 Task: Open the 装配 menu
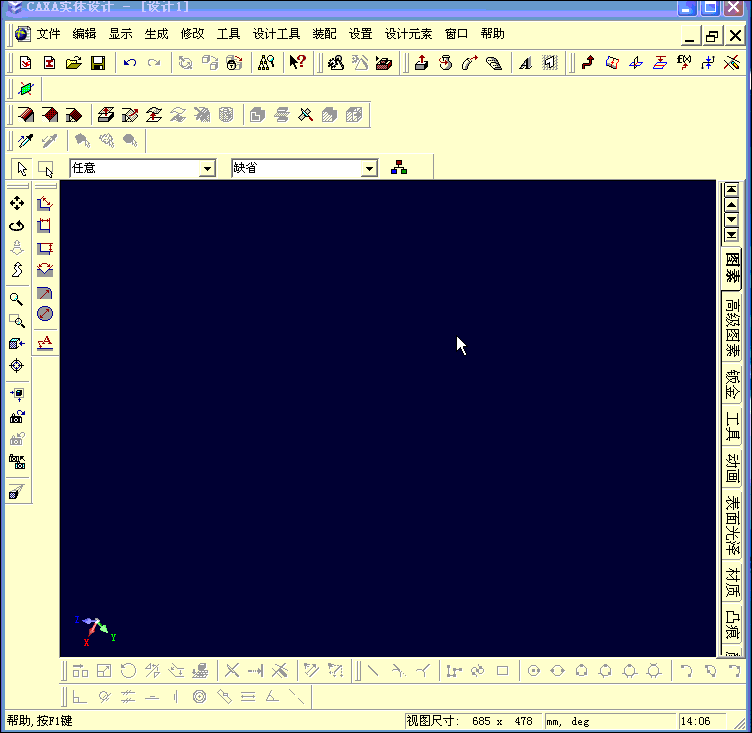pyautogui.click(x=324, y=34)
